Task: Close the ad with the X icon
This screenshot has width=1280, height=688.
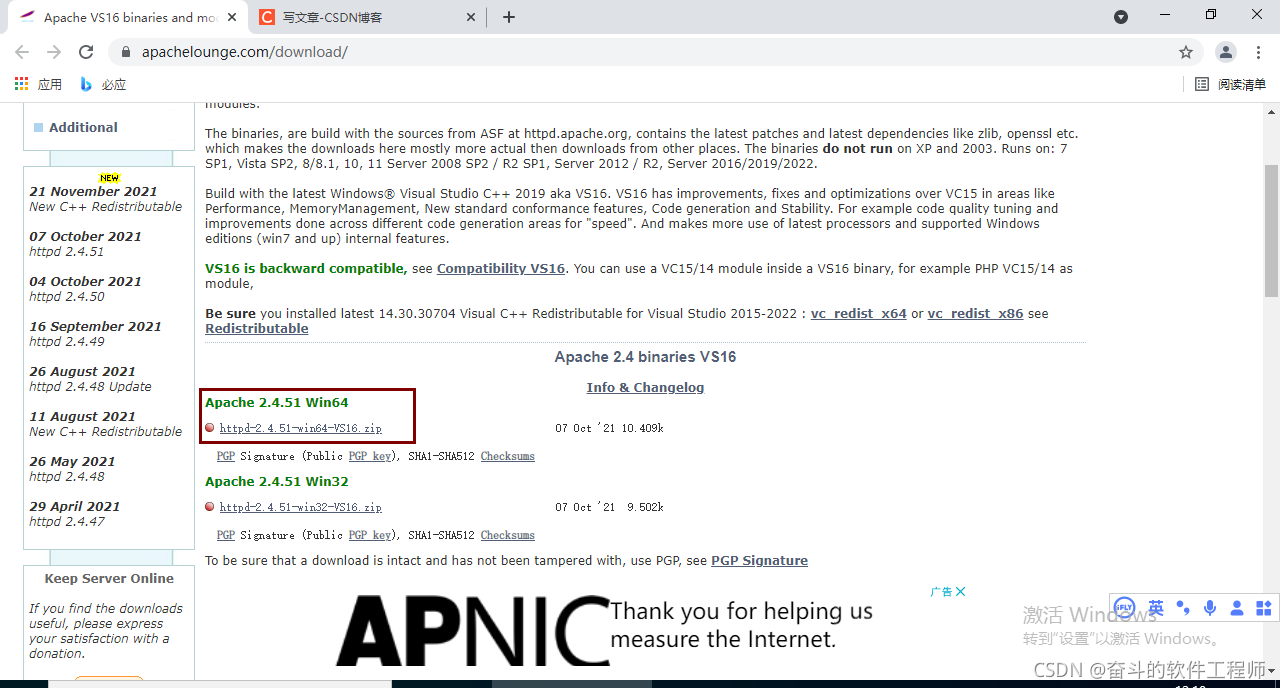Action: 960,591
